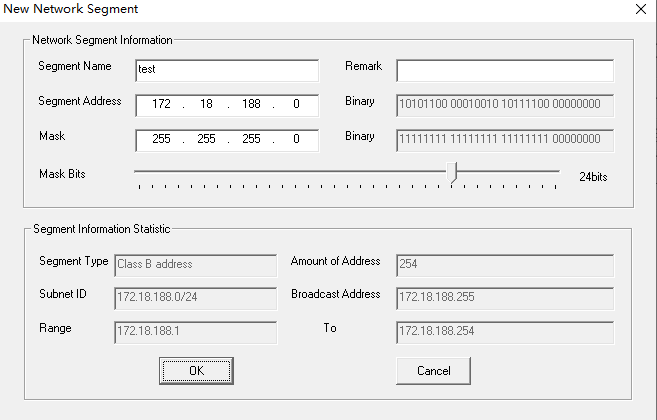Click the Segment Information Statistic group title

(x=101, y=229)
